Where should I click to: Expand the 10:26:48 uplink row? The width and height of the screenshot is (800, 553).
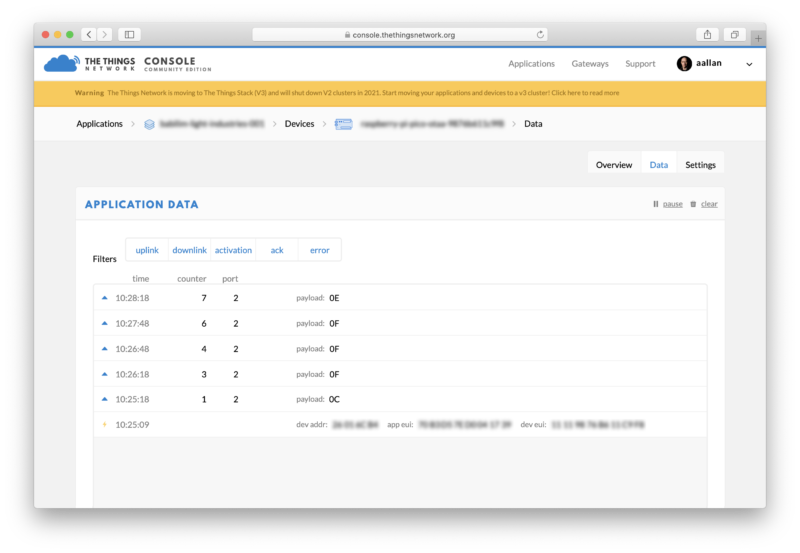pyautogui.click(x=400, y=349)
